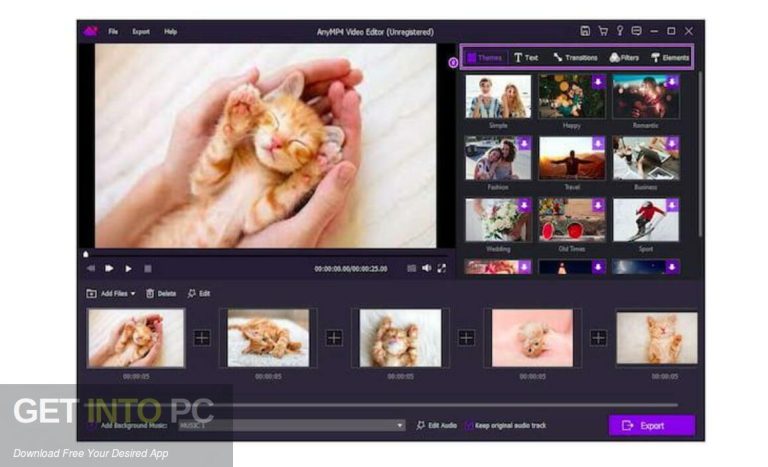The height and width of the screenshot is (467, 768).
Task: Select the second clip of lying kitten
Action: (268, 338)
